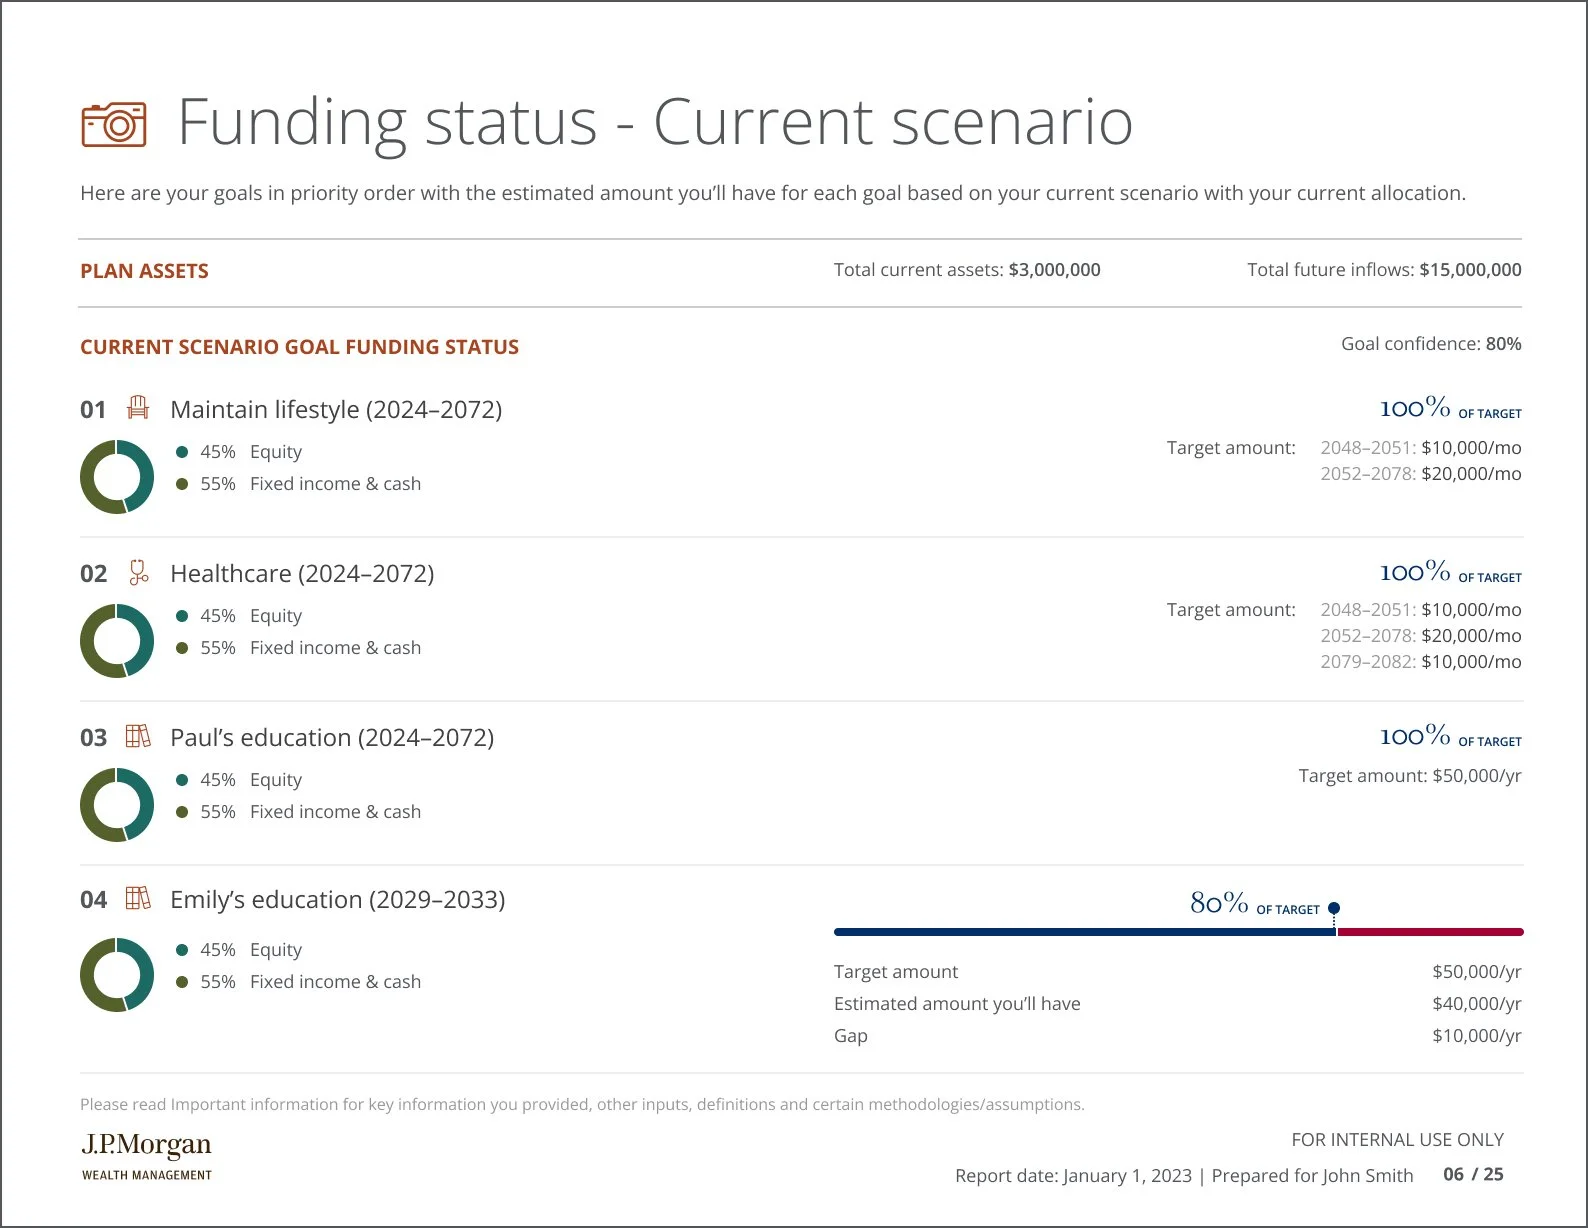Click the chair icon for Maintain lifestyle goal
This screenshot has height=1228, width=1588.
click(x=138, y=408)
